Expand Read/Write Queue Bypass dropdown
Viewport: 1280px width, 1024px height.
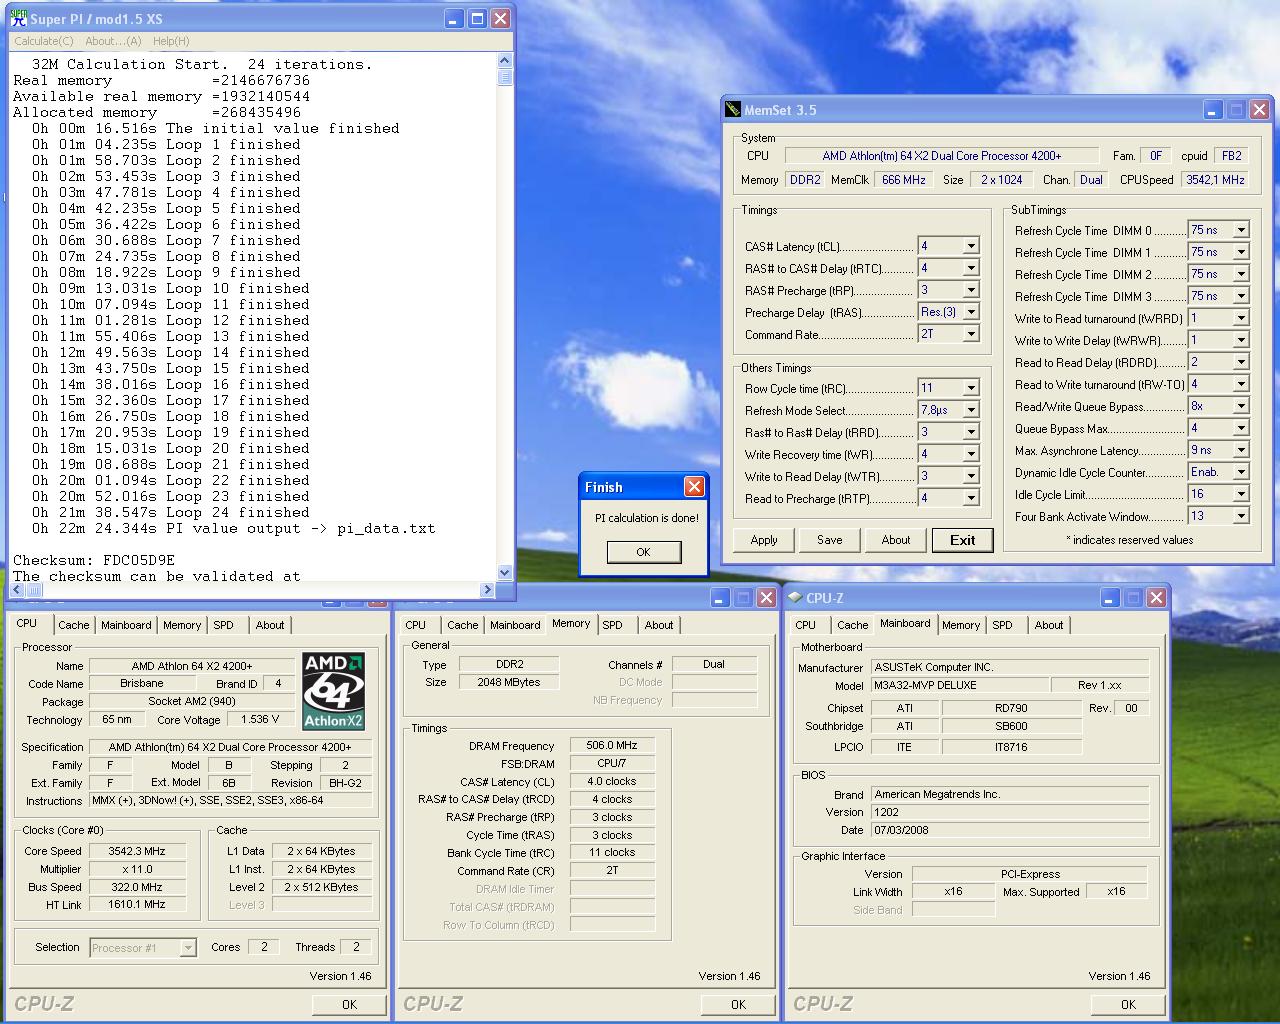pos(1241,406)
